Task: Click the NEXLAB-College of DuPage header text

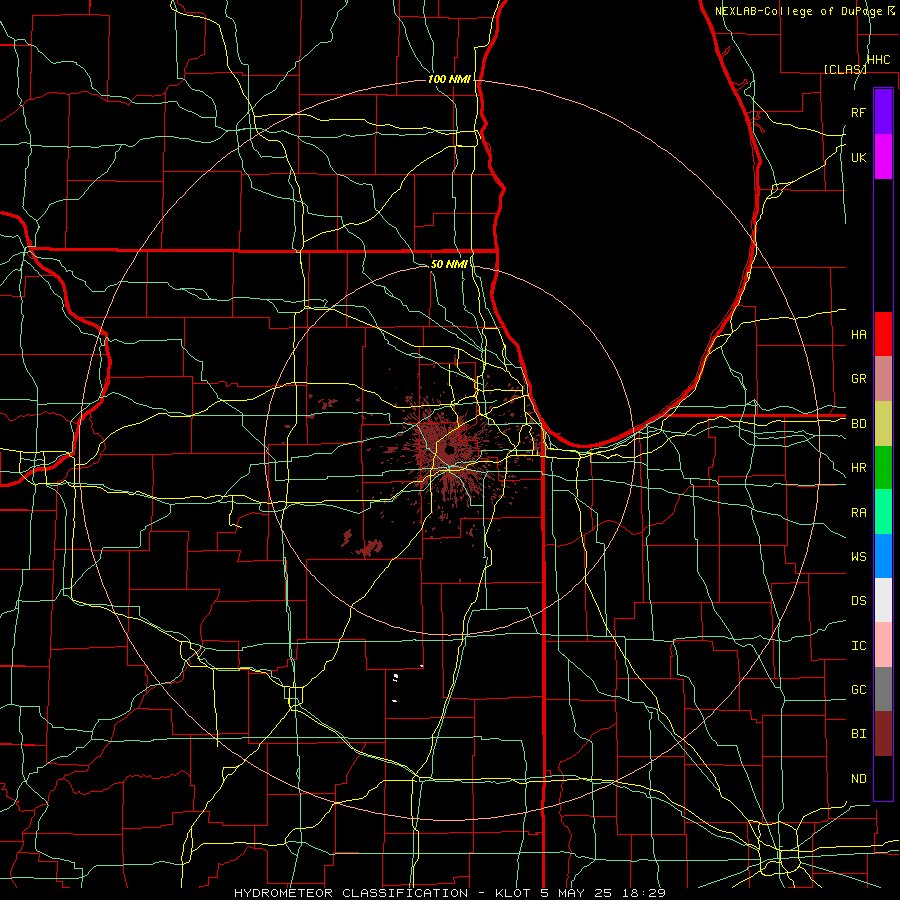Action: click(x=800, y=11)
